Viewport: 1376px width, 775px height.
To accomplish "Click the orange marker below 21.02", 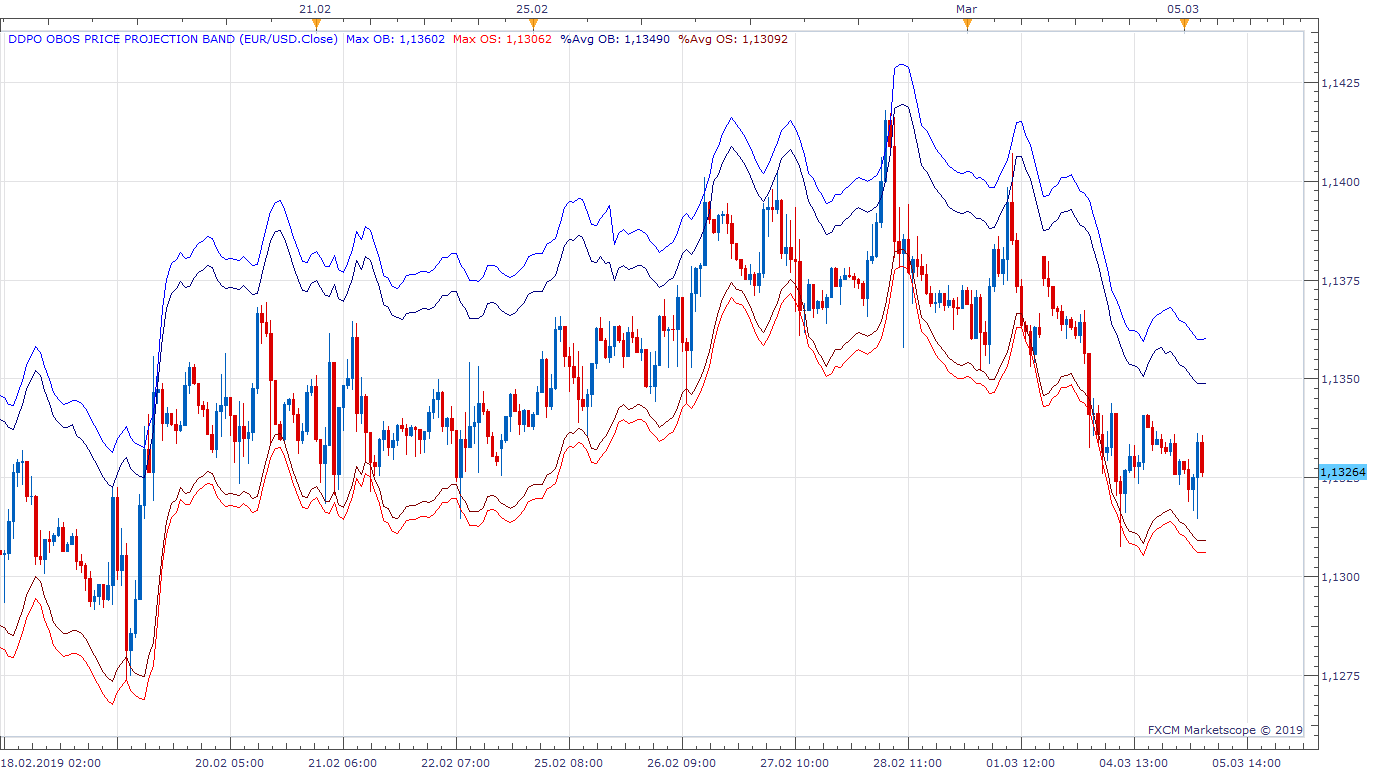I will 316,24.
